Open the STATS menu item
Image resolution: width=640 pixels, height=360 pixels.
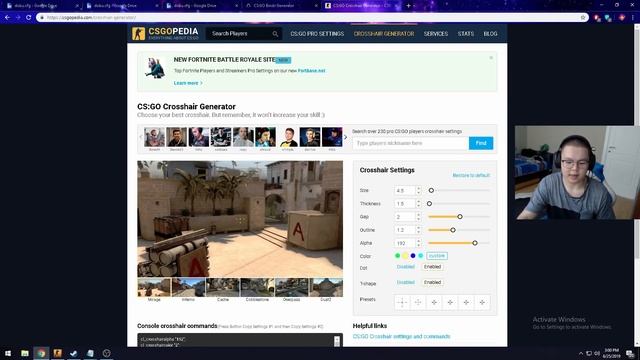coord(466,34)
